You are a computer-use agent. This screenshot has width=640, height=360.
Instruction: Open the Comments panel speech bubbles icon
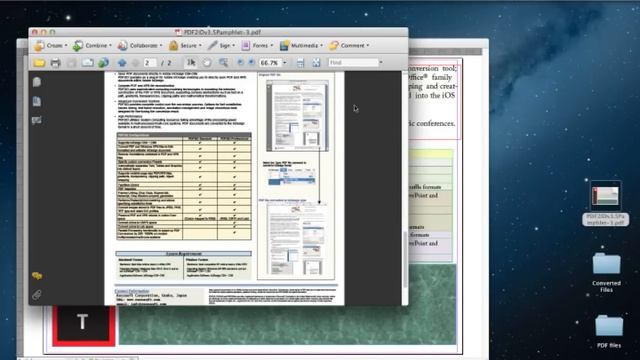(x=37, y=276)
